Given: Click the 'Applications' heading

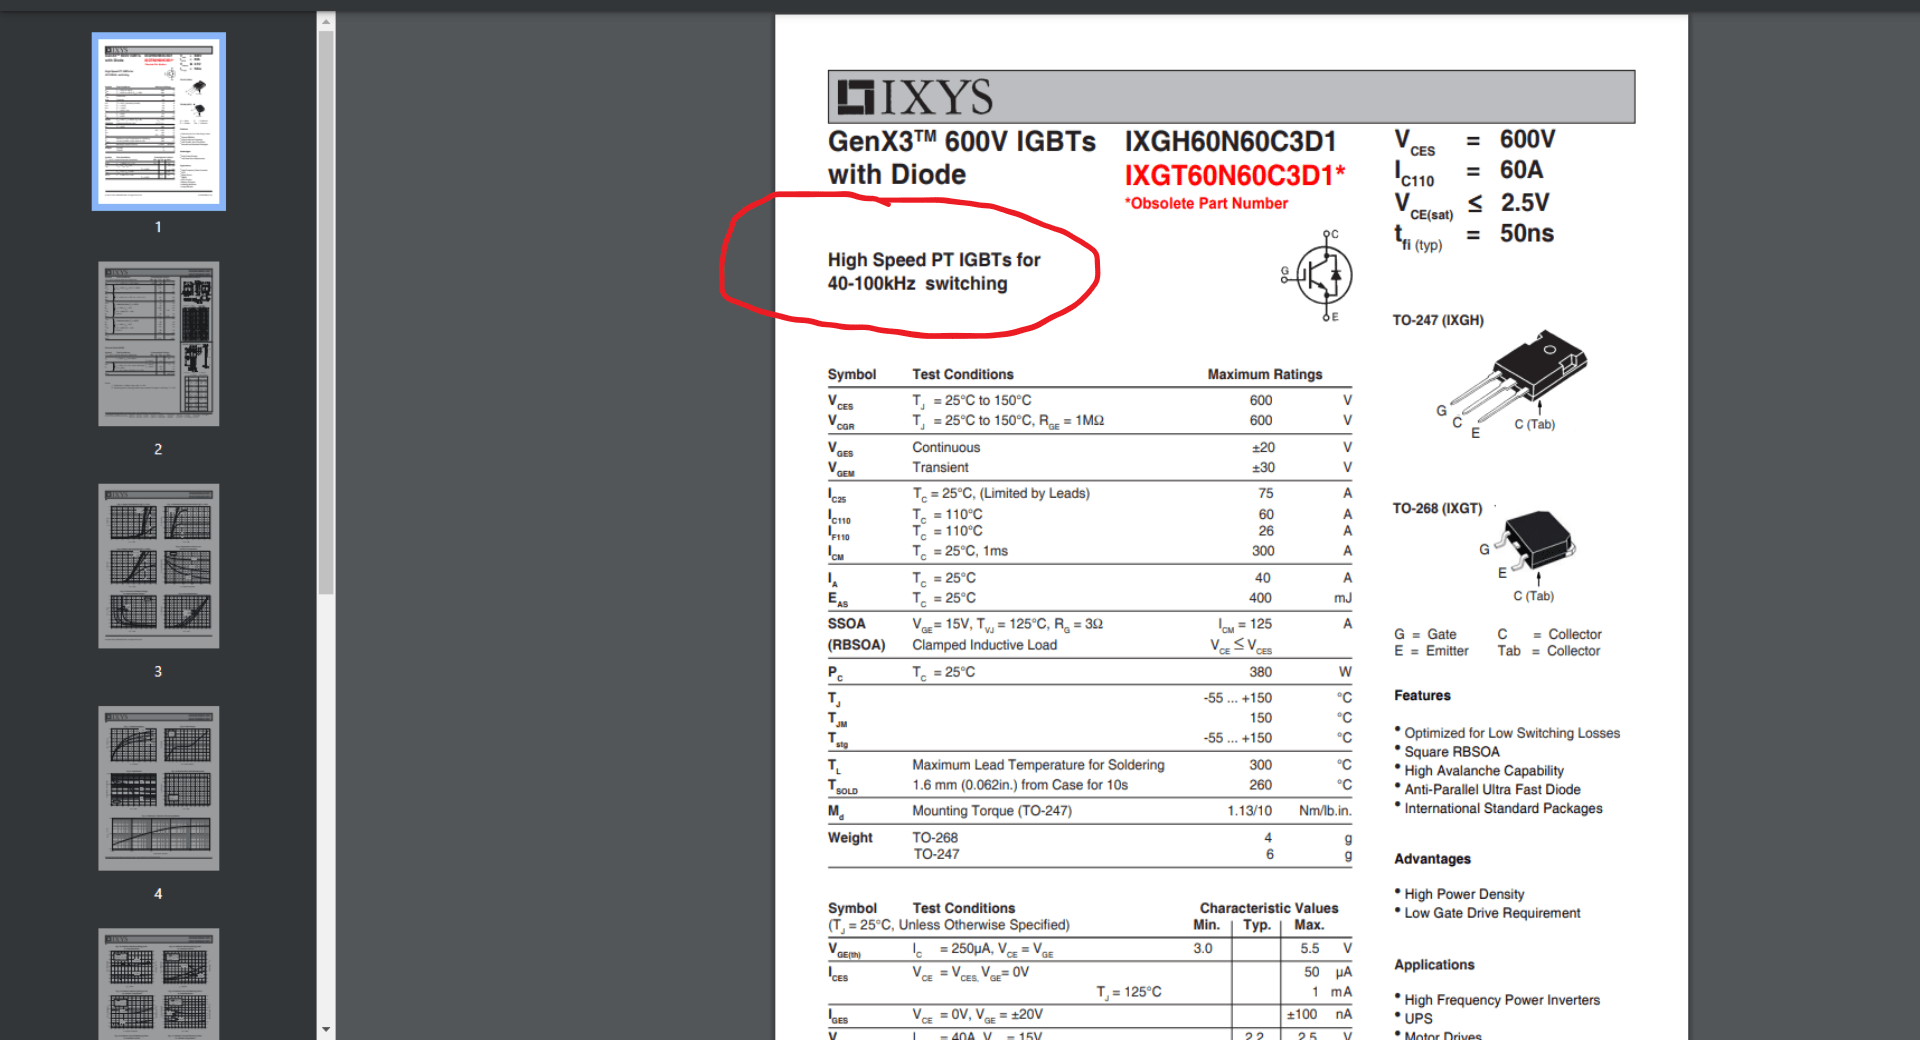Looking at the screenshot, I should tap(1434, 965).
